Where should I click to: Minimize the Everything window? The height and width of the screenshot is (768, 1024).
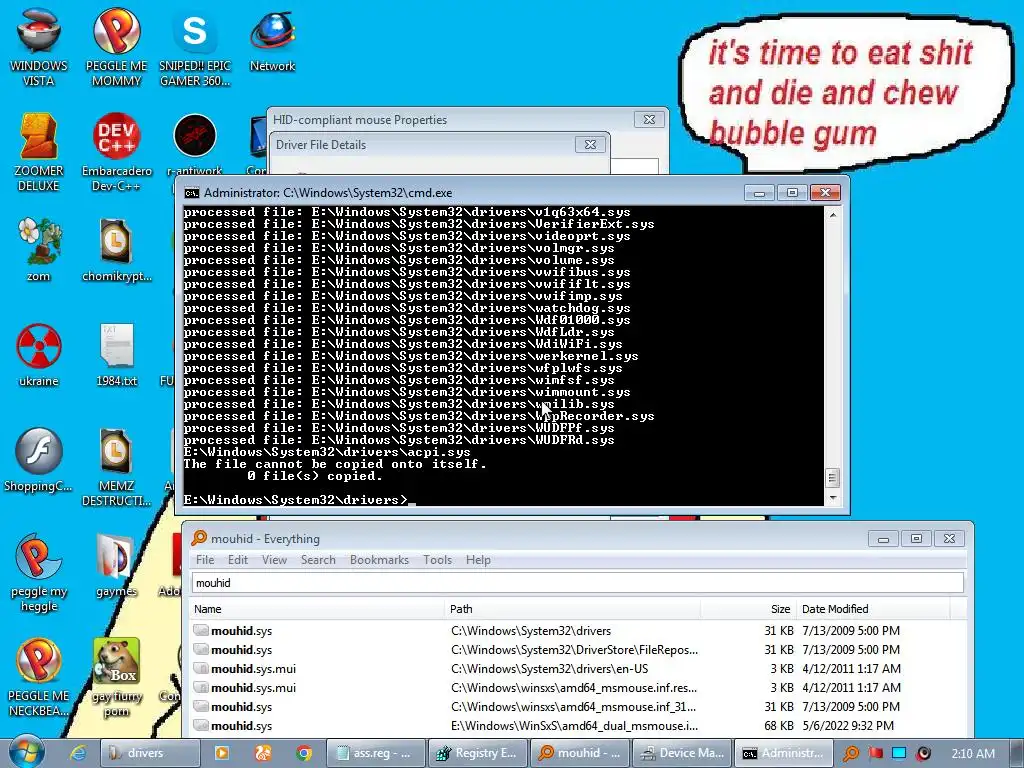[883, 539]
